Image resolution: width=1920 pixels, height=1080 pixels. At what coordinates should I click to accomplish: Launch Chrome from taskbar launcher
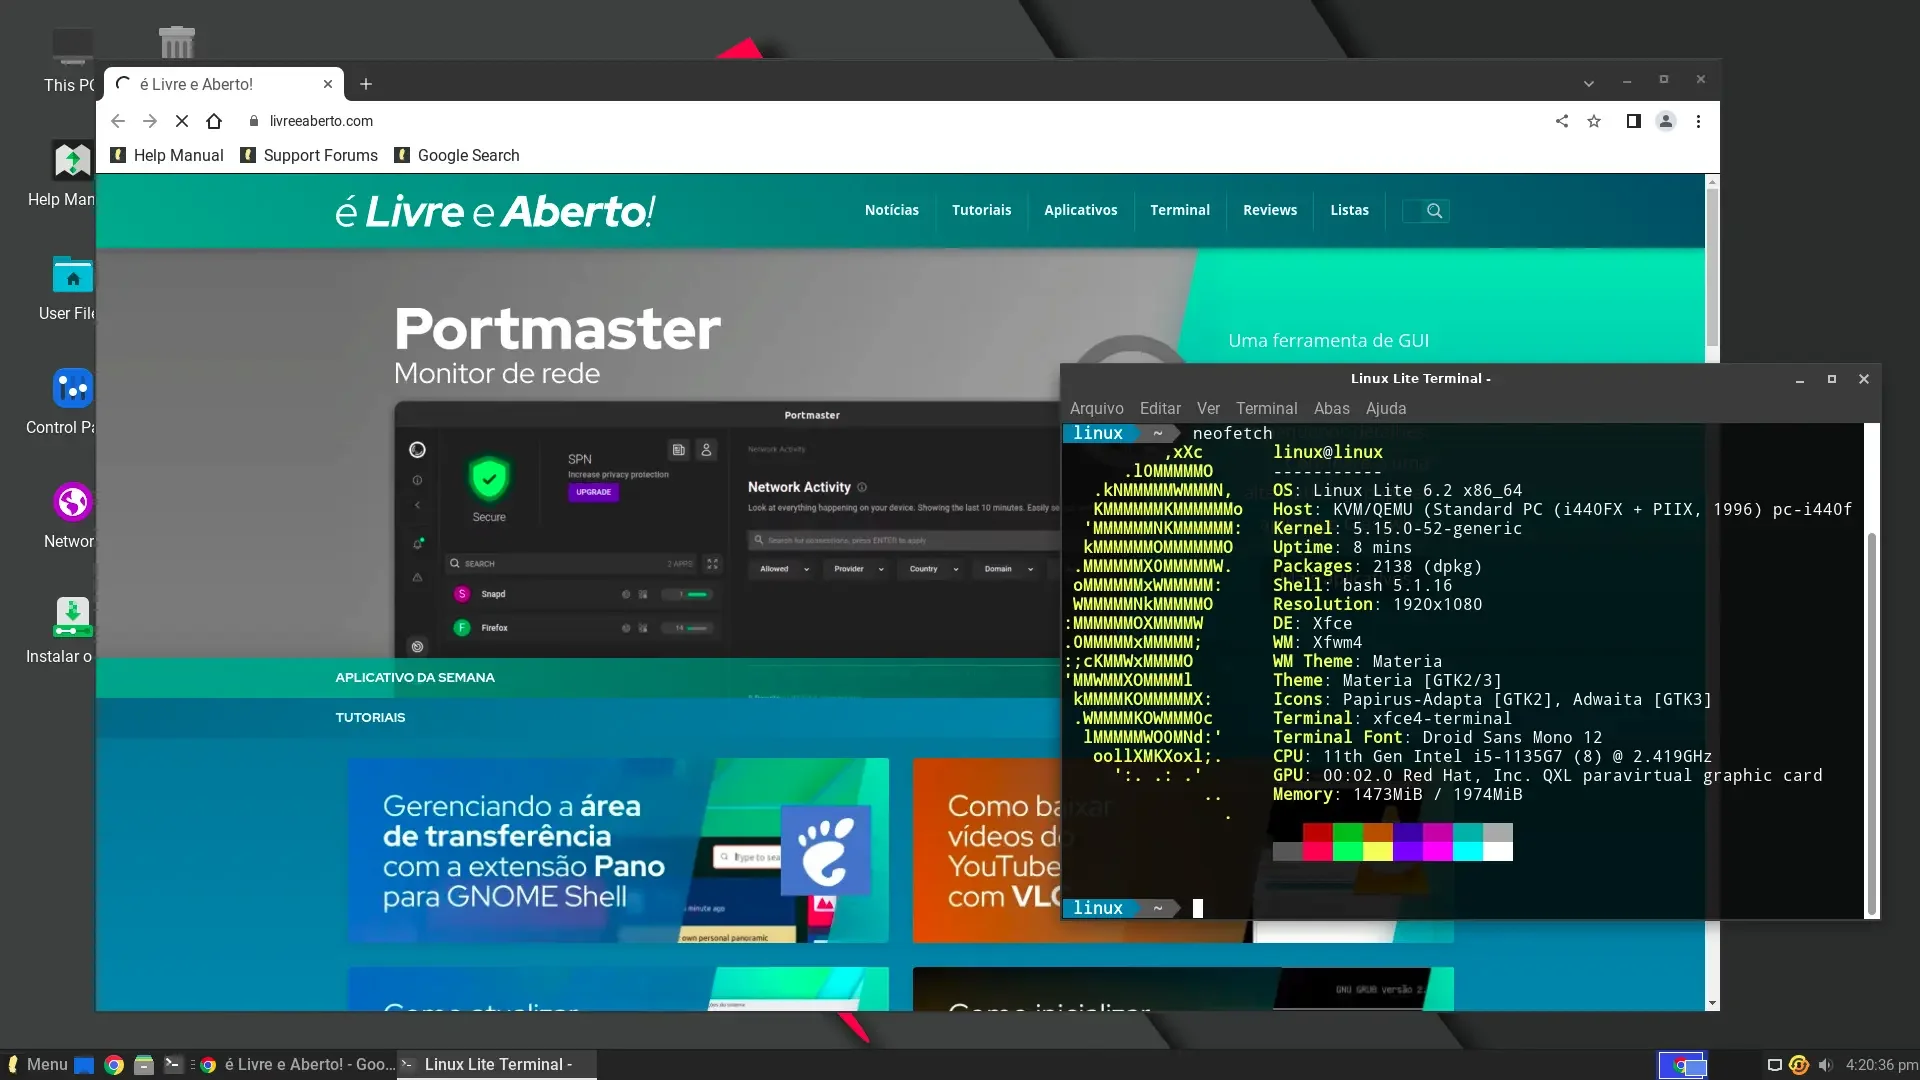114,1065
